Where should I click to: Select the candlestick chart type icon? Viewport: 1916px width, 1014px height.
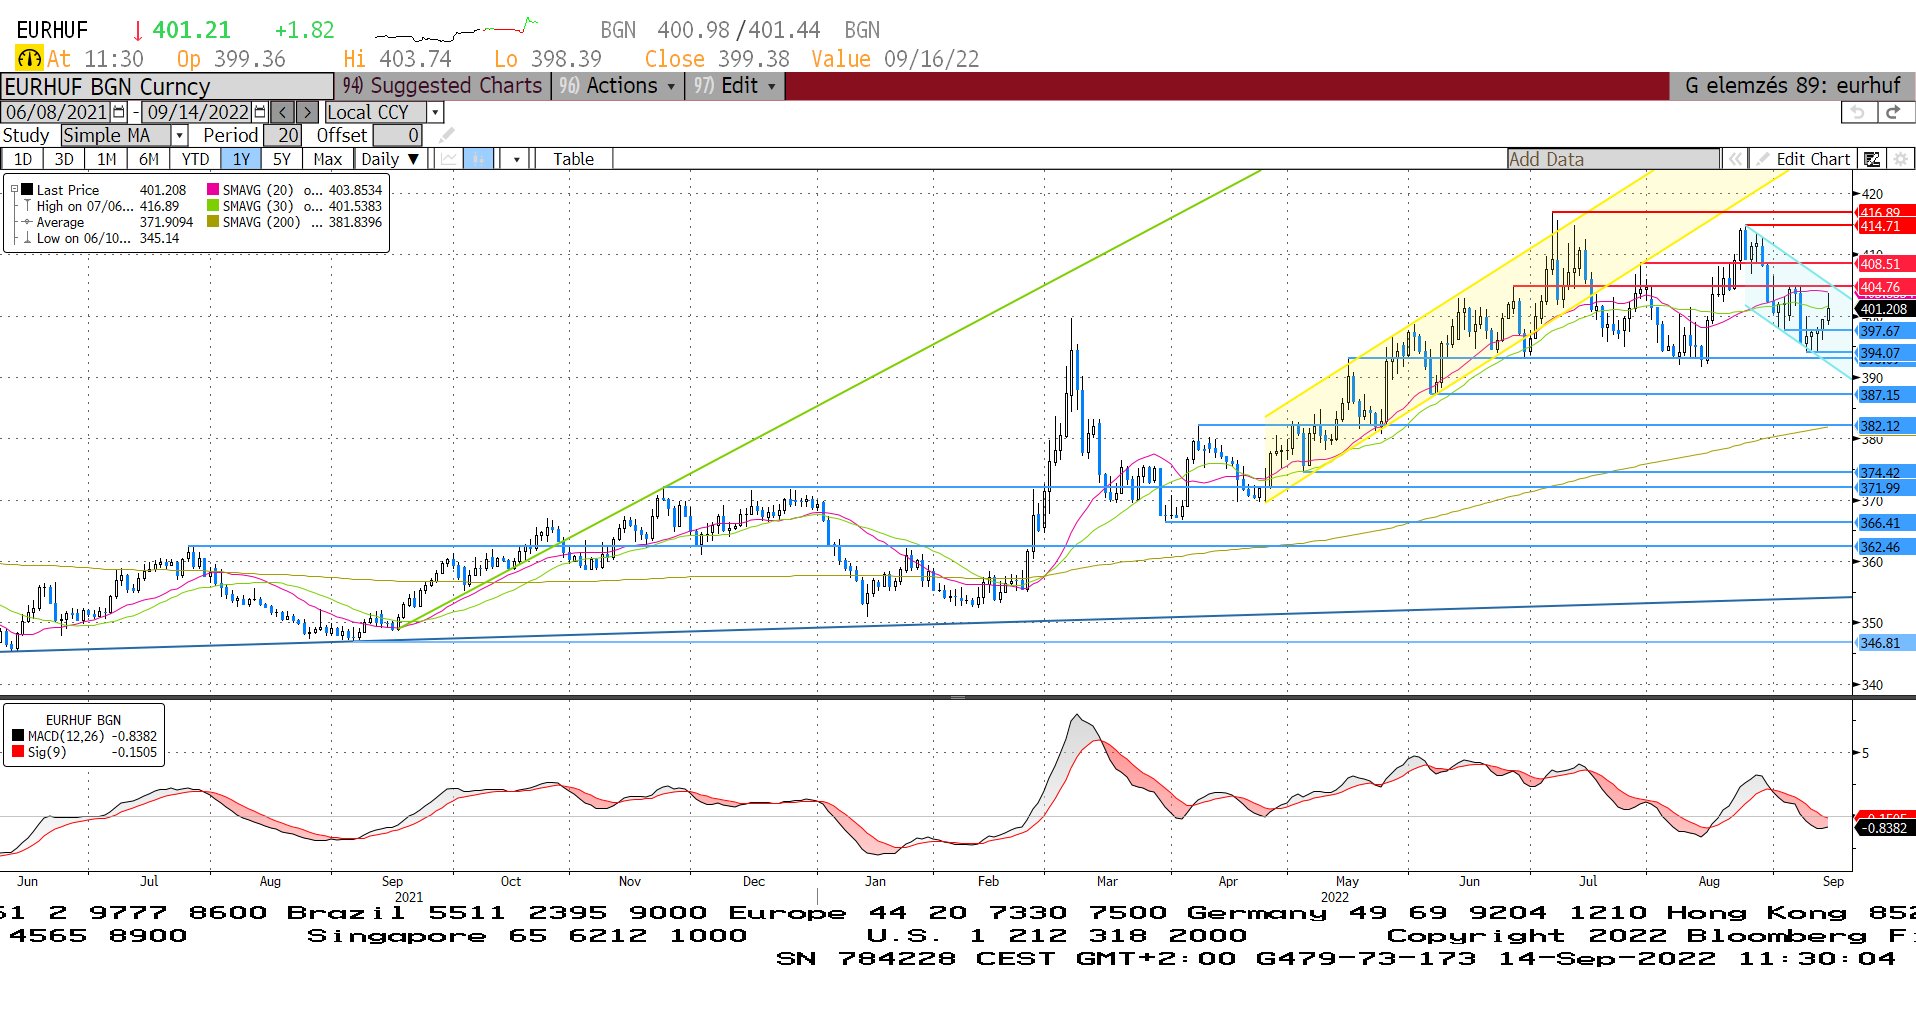click(x=478, y=159)
